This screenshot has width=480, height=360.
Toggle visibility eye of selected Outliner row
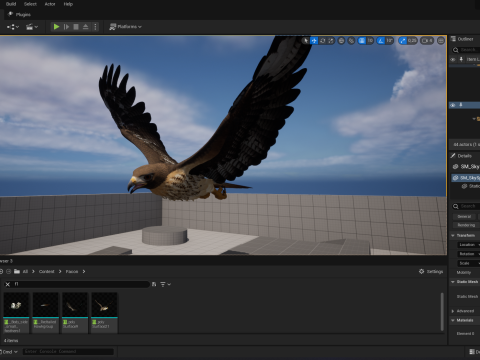tap(453, 105)
